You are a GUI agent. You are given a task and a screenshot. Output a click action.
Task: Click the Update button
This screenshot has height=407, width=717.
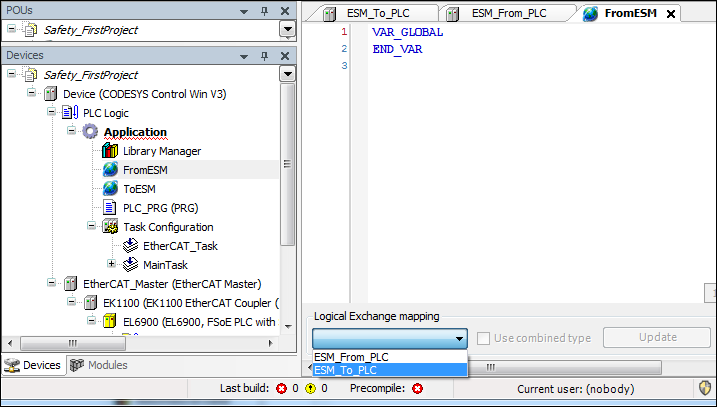(x=657, y=337)
